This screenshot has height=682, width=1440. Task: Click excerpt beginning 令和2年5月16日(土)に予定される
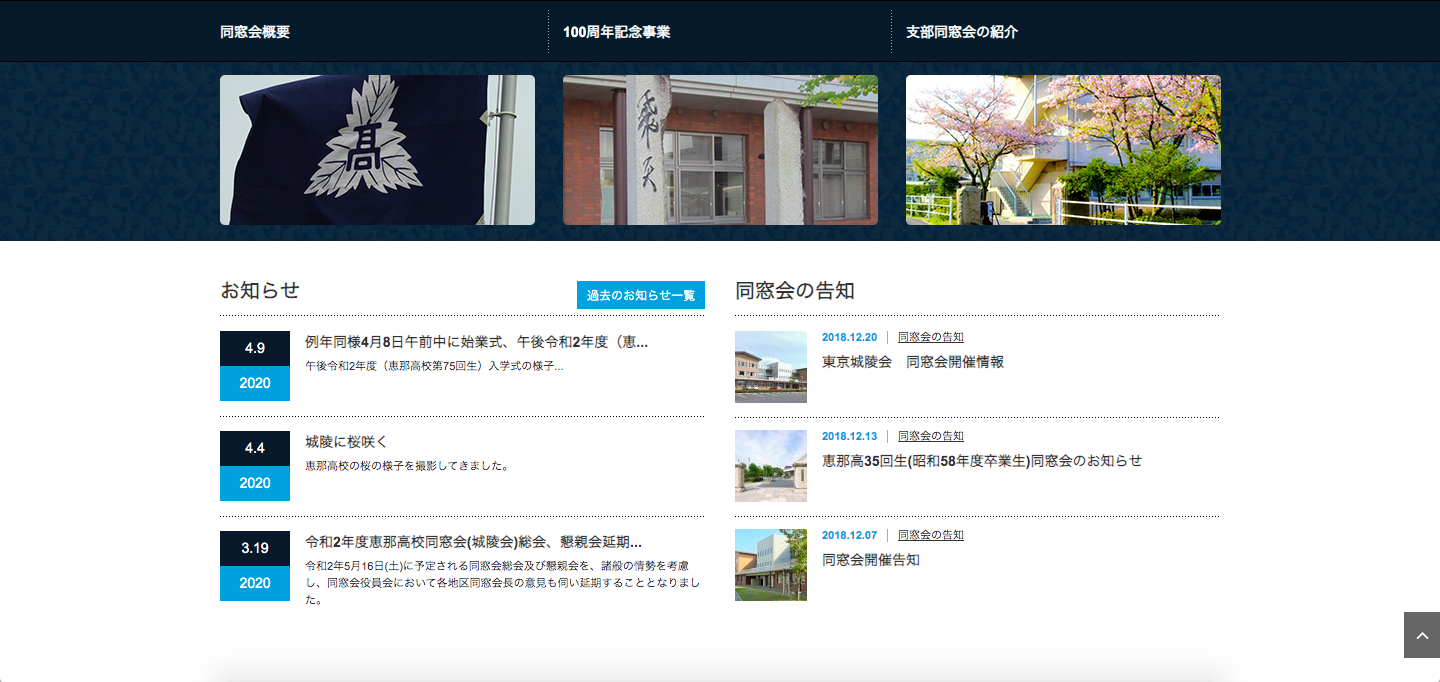point(504,583)
